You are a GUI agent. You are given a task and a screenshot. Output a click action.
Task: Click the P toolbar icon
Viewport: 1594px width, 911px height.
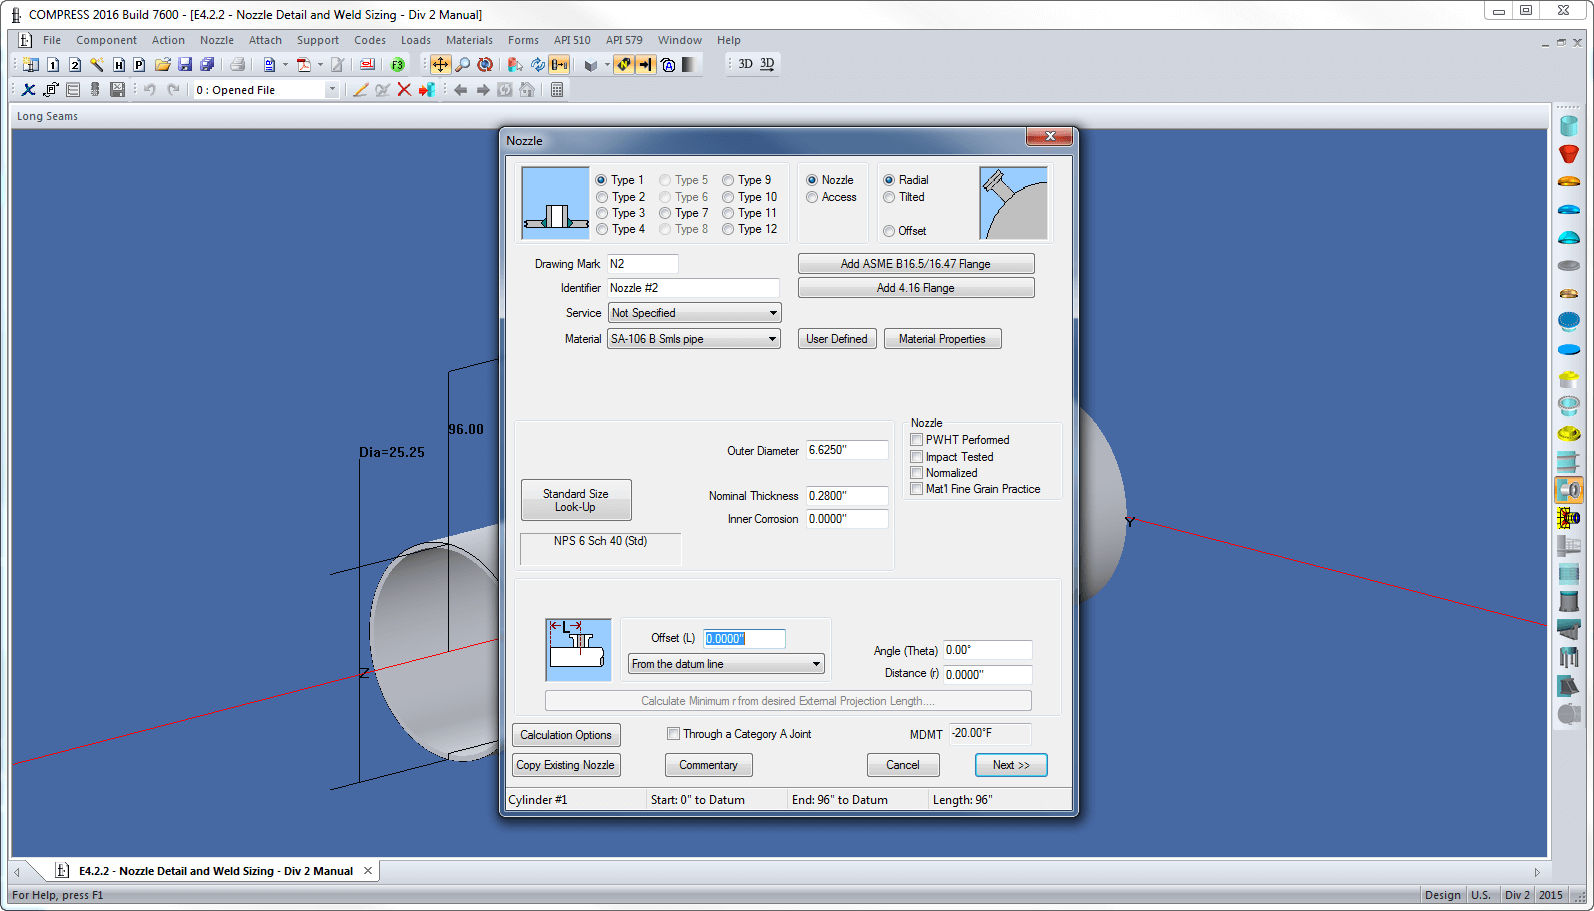tap(139, 65)
